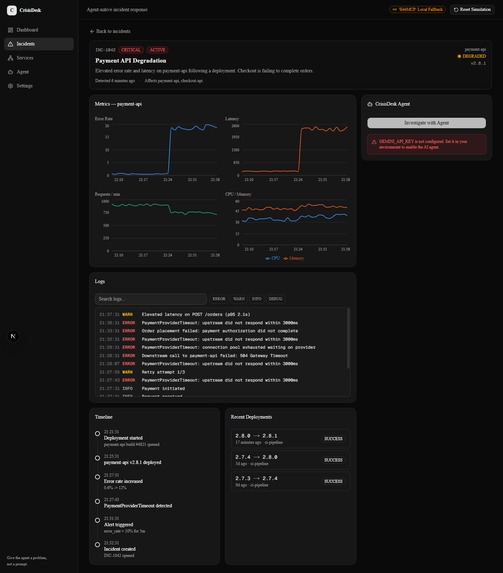The image size is (503, 573).
Task: Click the CrisisDesk logo icon
Action: click(12, 10)
